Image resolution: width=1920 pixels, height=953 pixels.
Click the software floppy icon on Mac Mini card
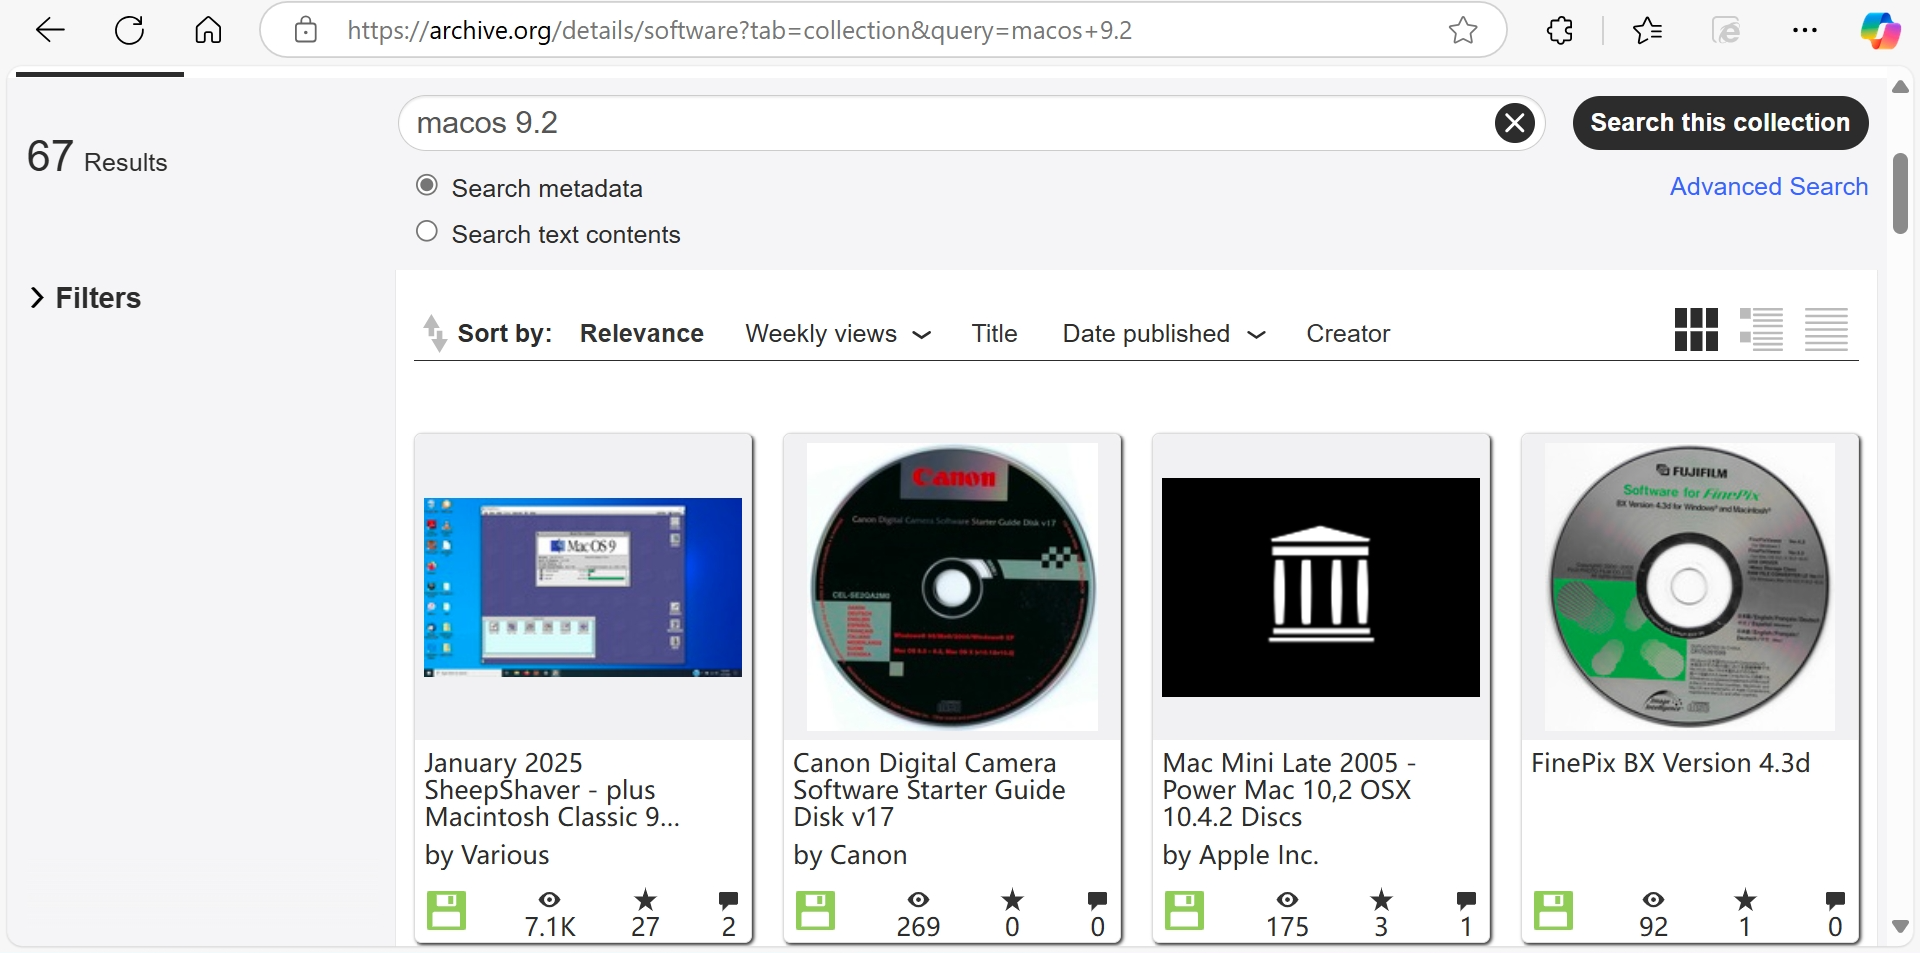(1184, 910)
